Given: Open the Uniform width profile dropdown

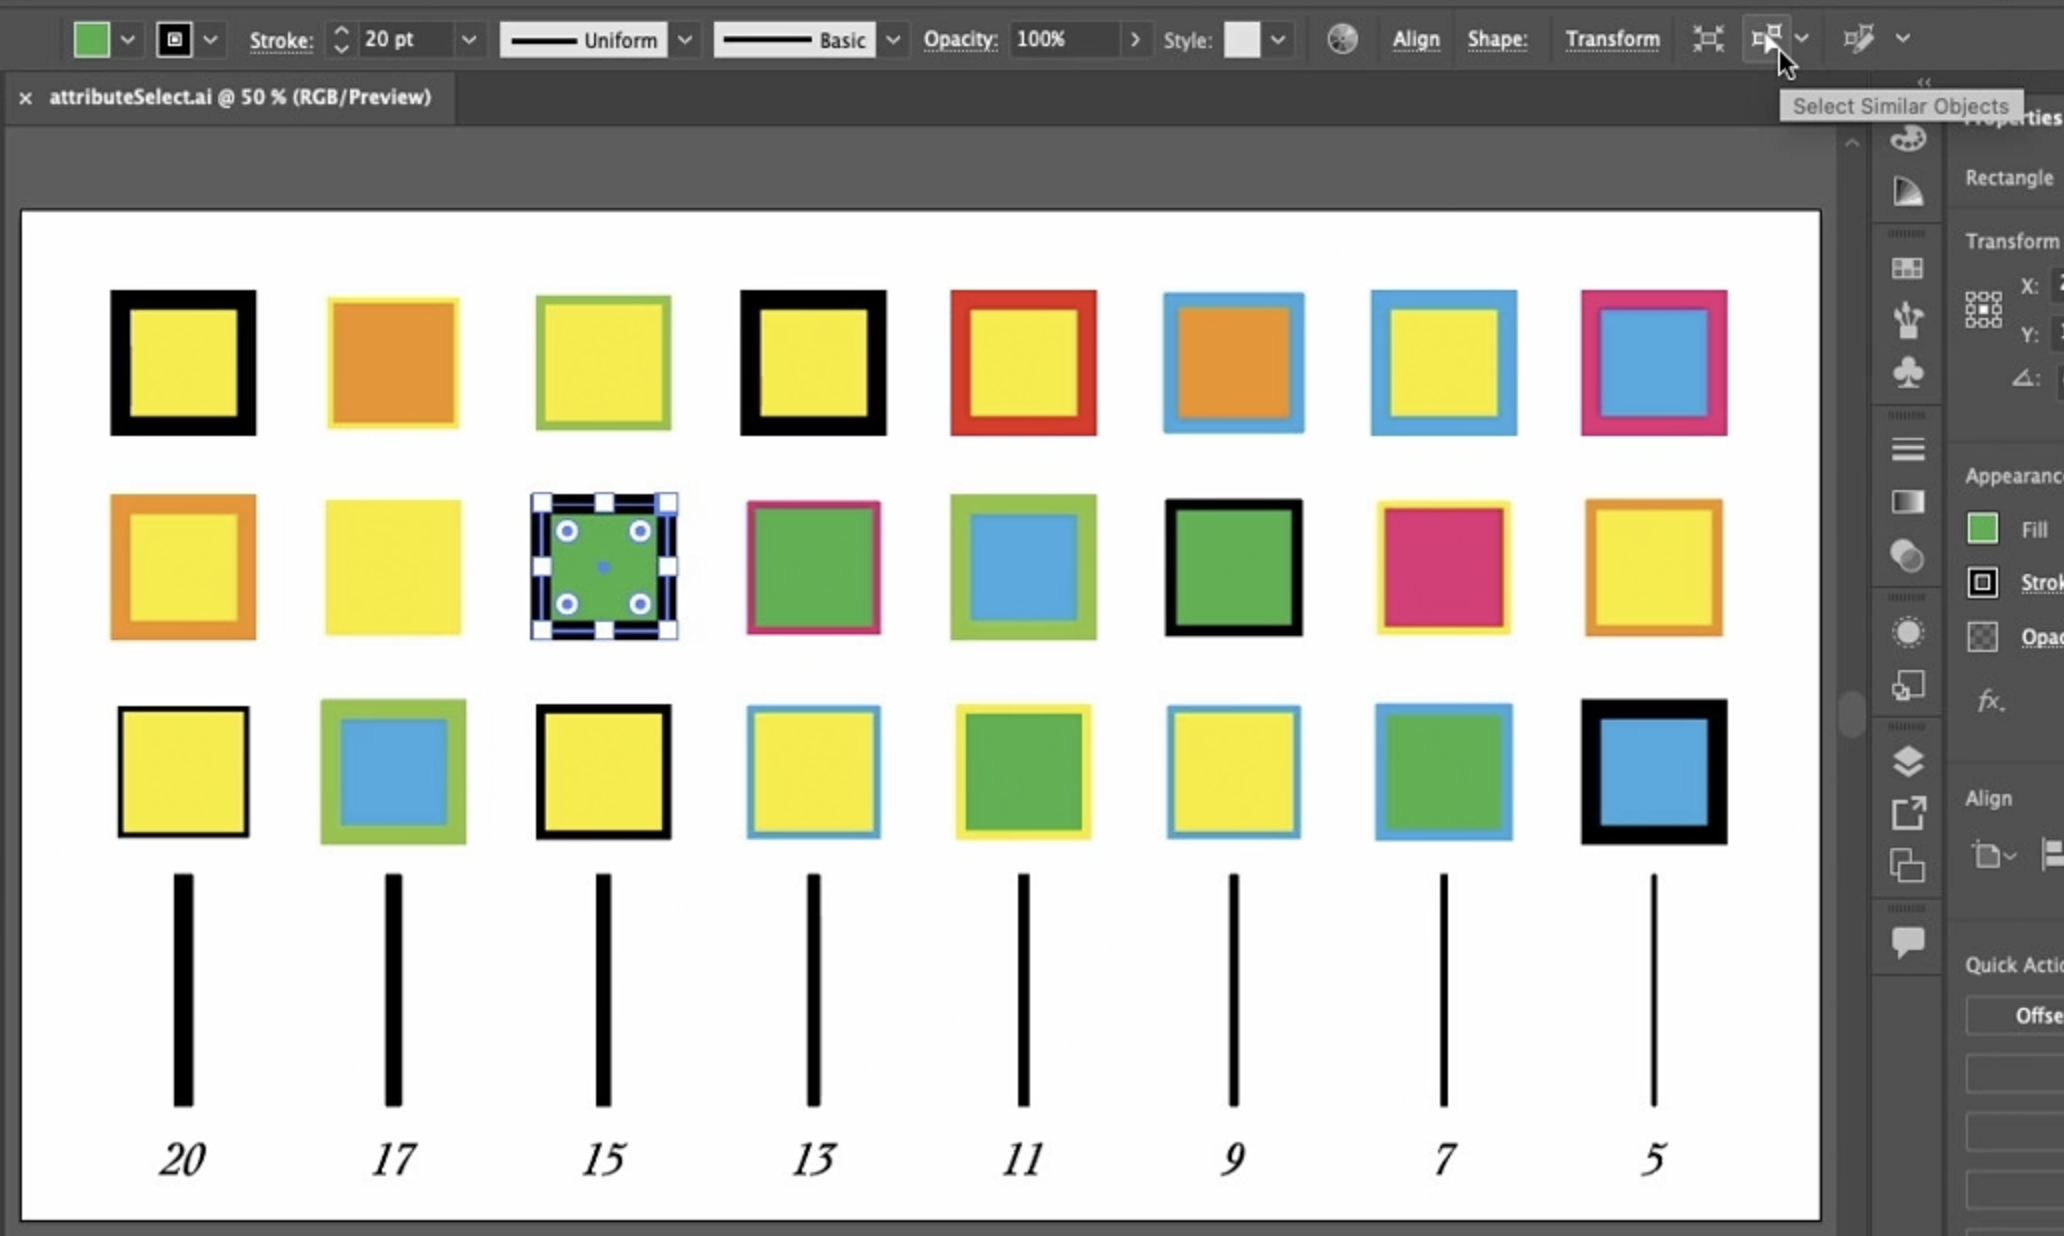Looking at the screenshot, I should [685, 40].
